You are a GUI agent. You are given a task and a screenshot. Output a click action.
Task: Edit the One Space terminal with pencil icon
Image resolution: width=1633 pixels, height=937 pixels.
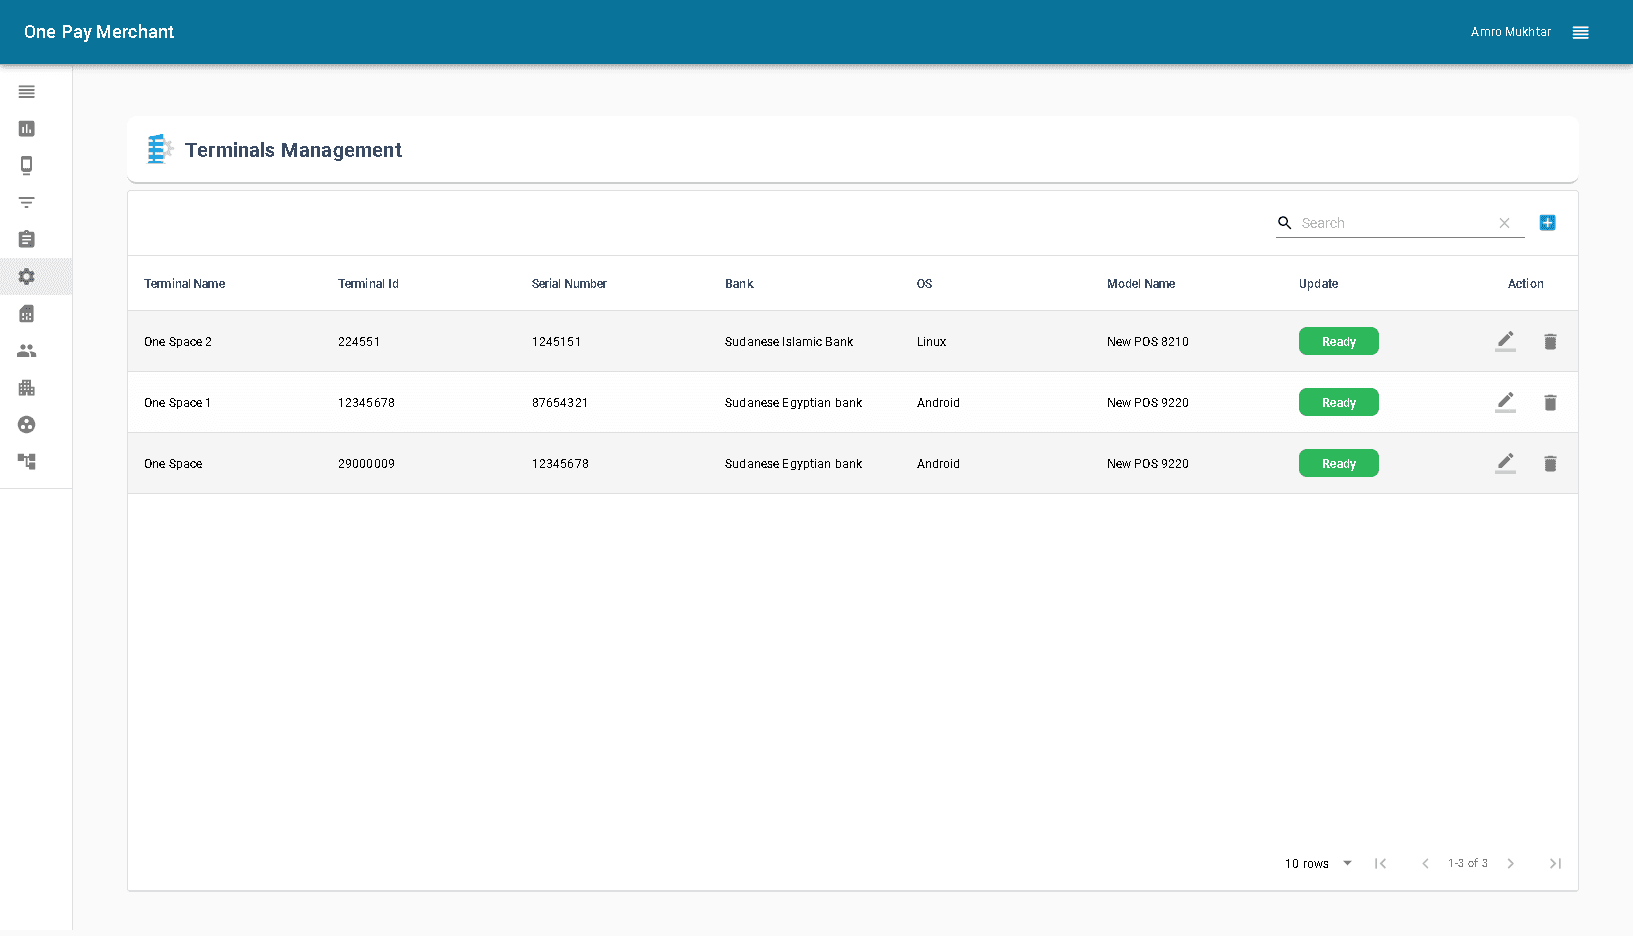[x=1505, y=463]
